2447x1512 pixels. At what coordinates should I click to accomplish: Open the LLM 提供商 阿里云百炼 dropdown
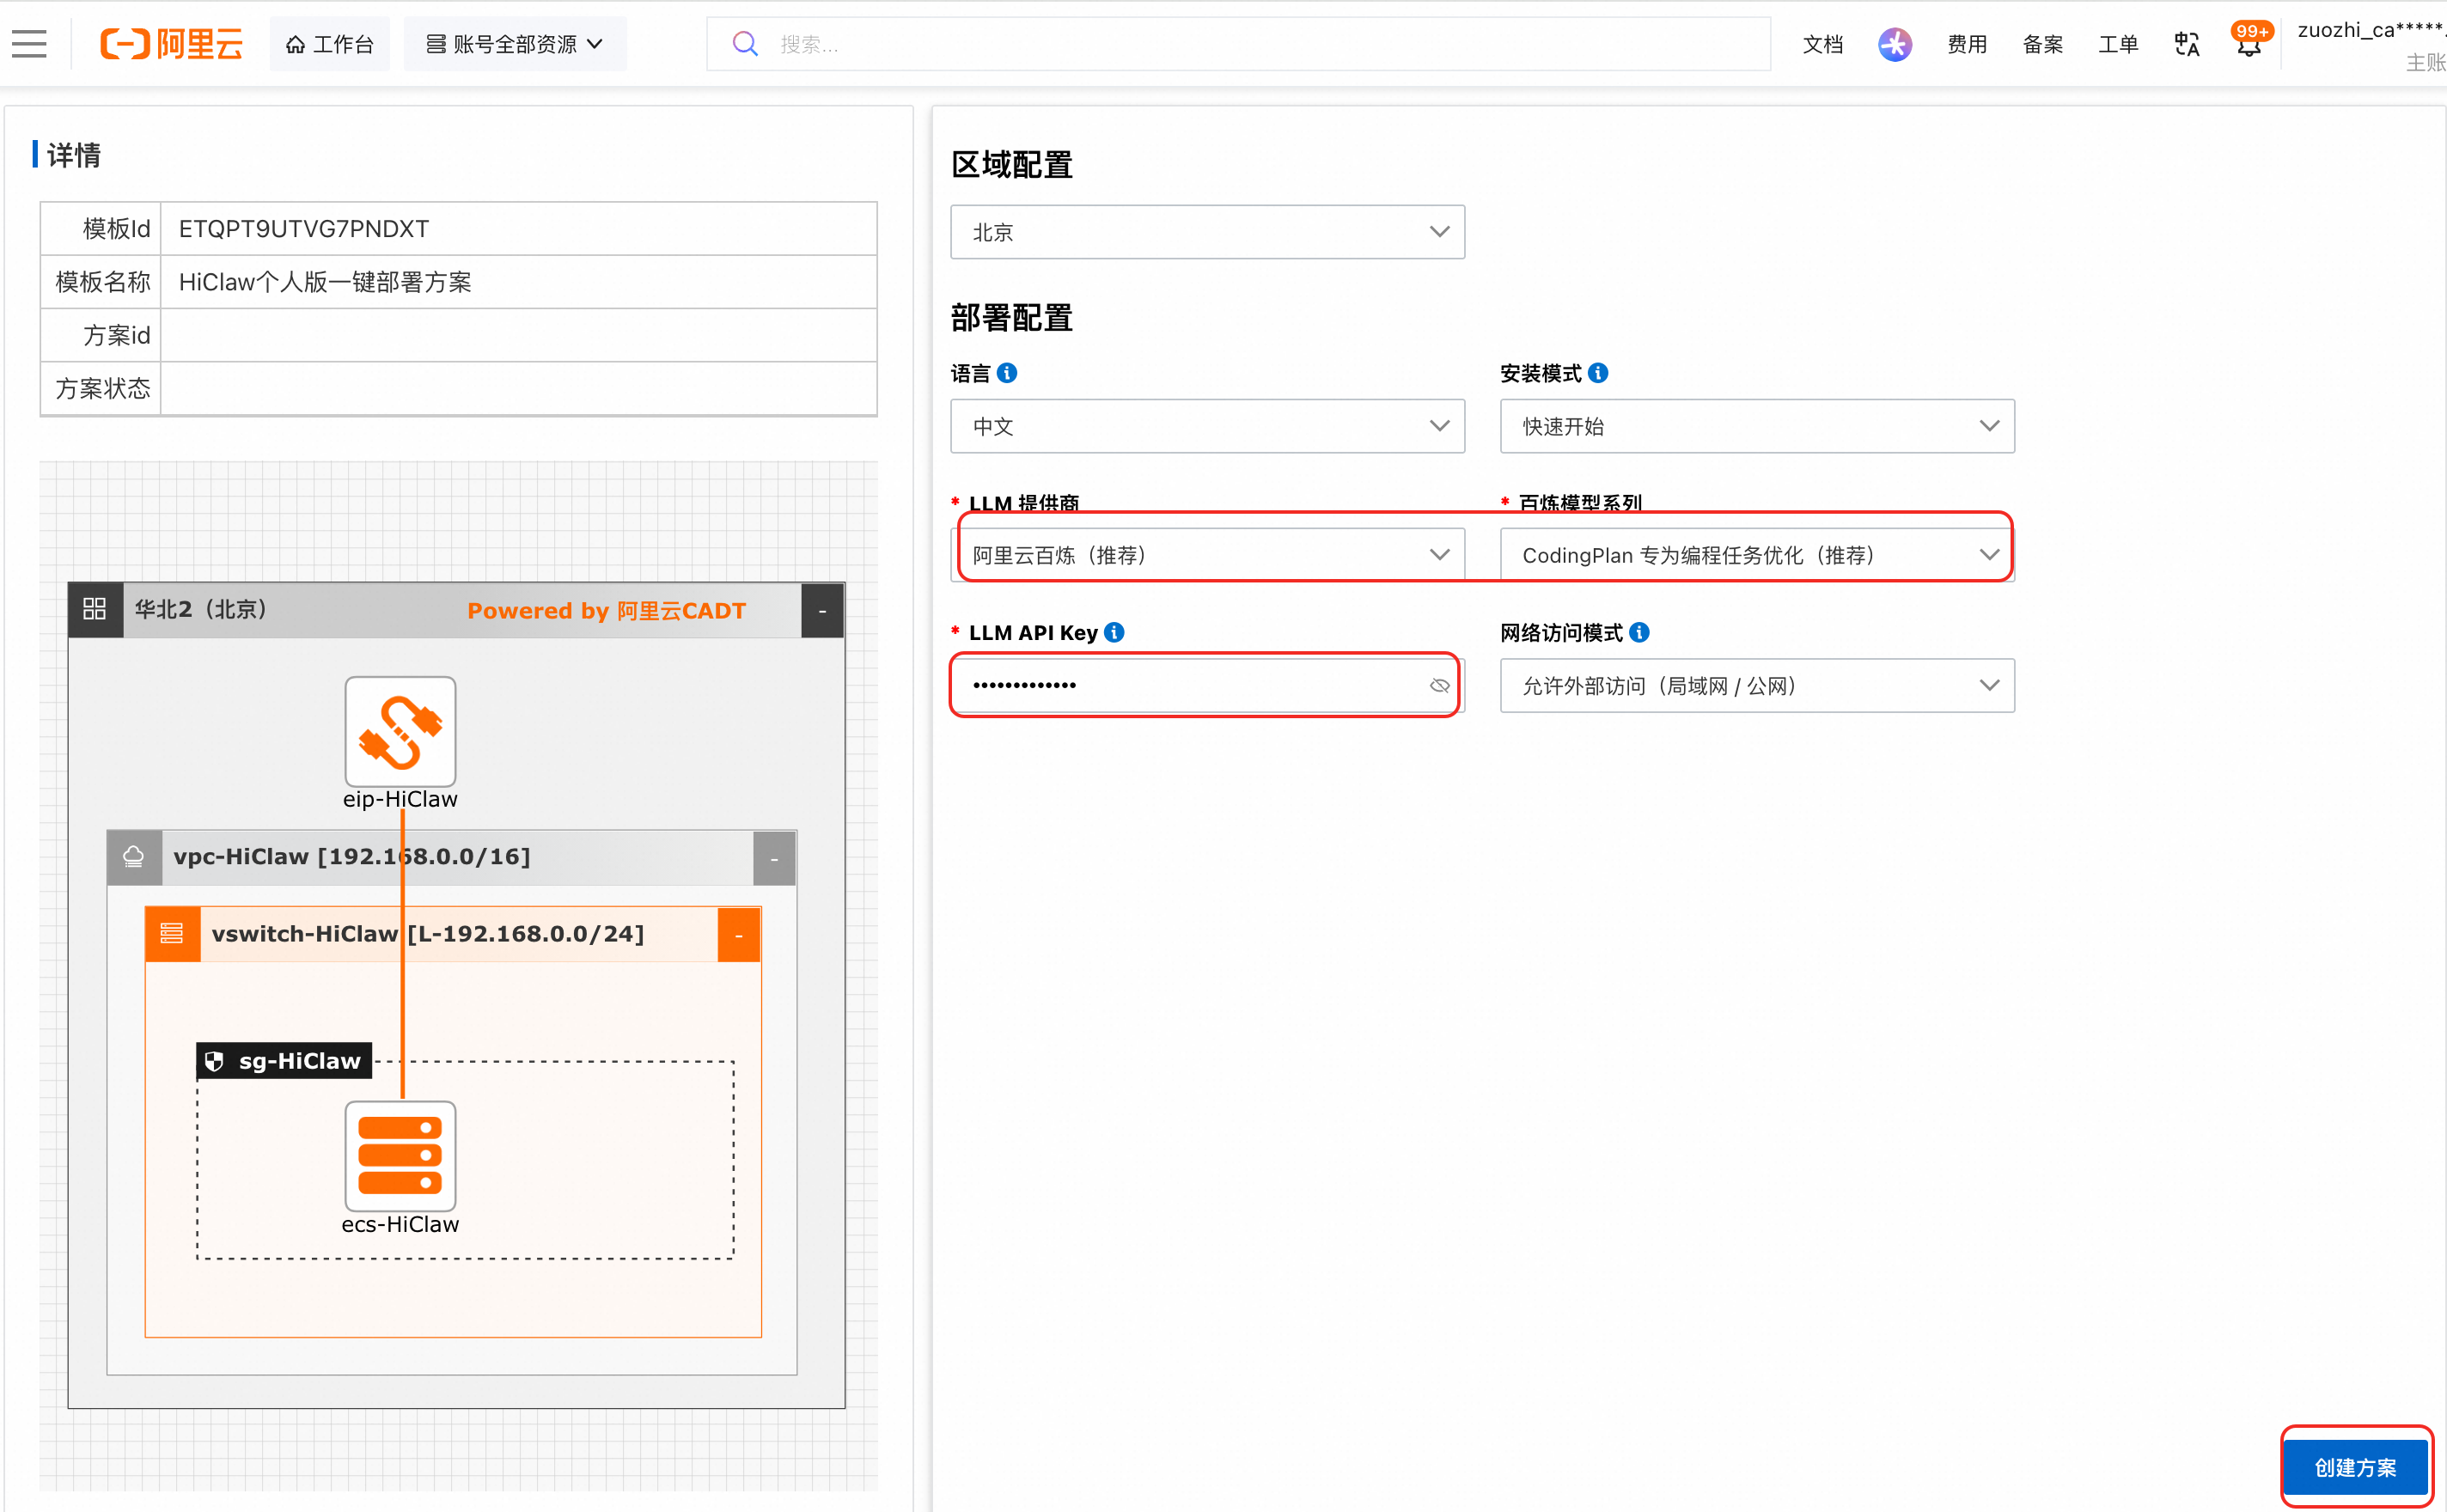1207,554
